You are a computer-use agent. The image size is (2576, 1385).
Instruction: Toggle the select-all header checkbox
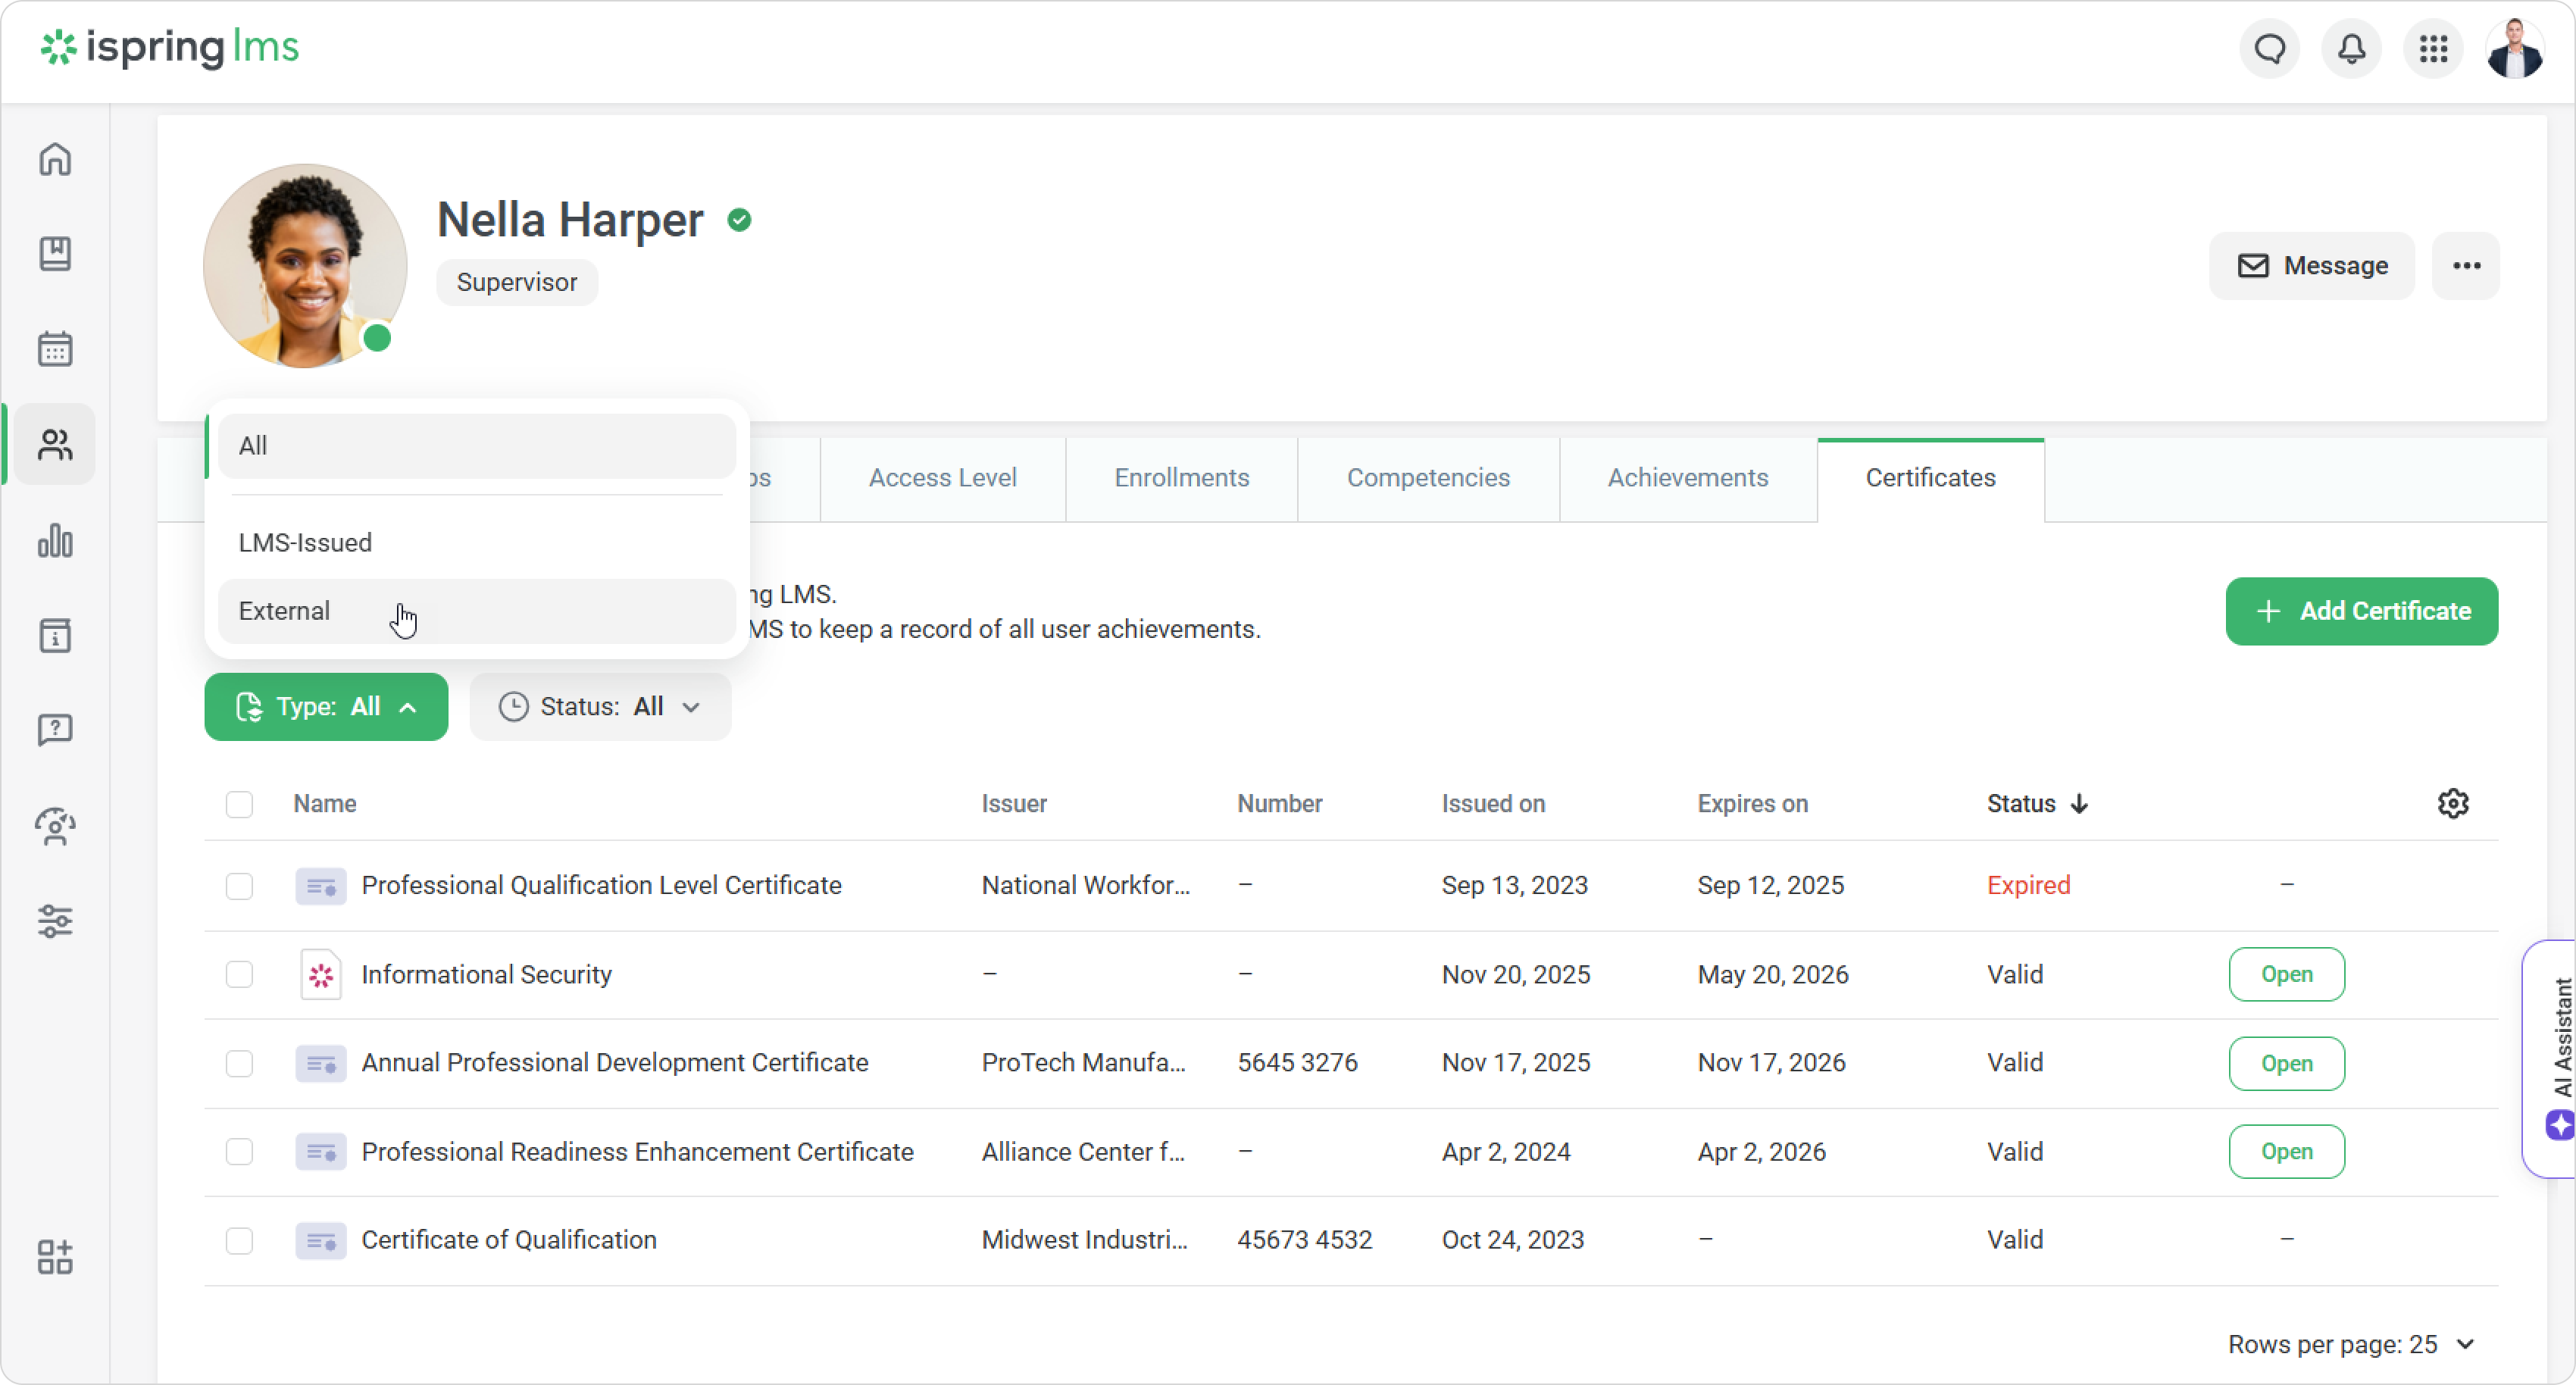click(x=239, y=804)
